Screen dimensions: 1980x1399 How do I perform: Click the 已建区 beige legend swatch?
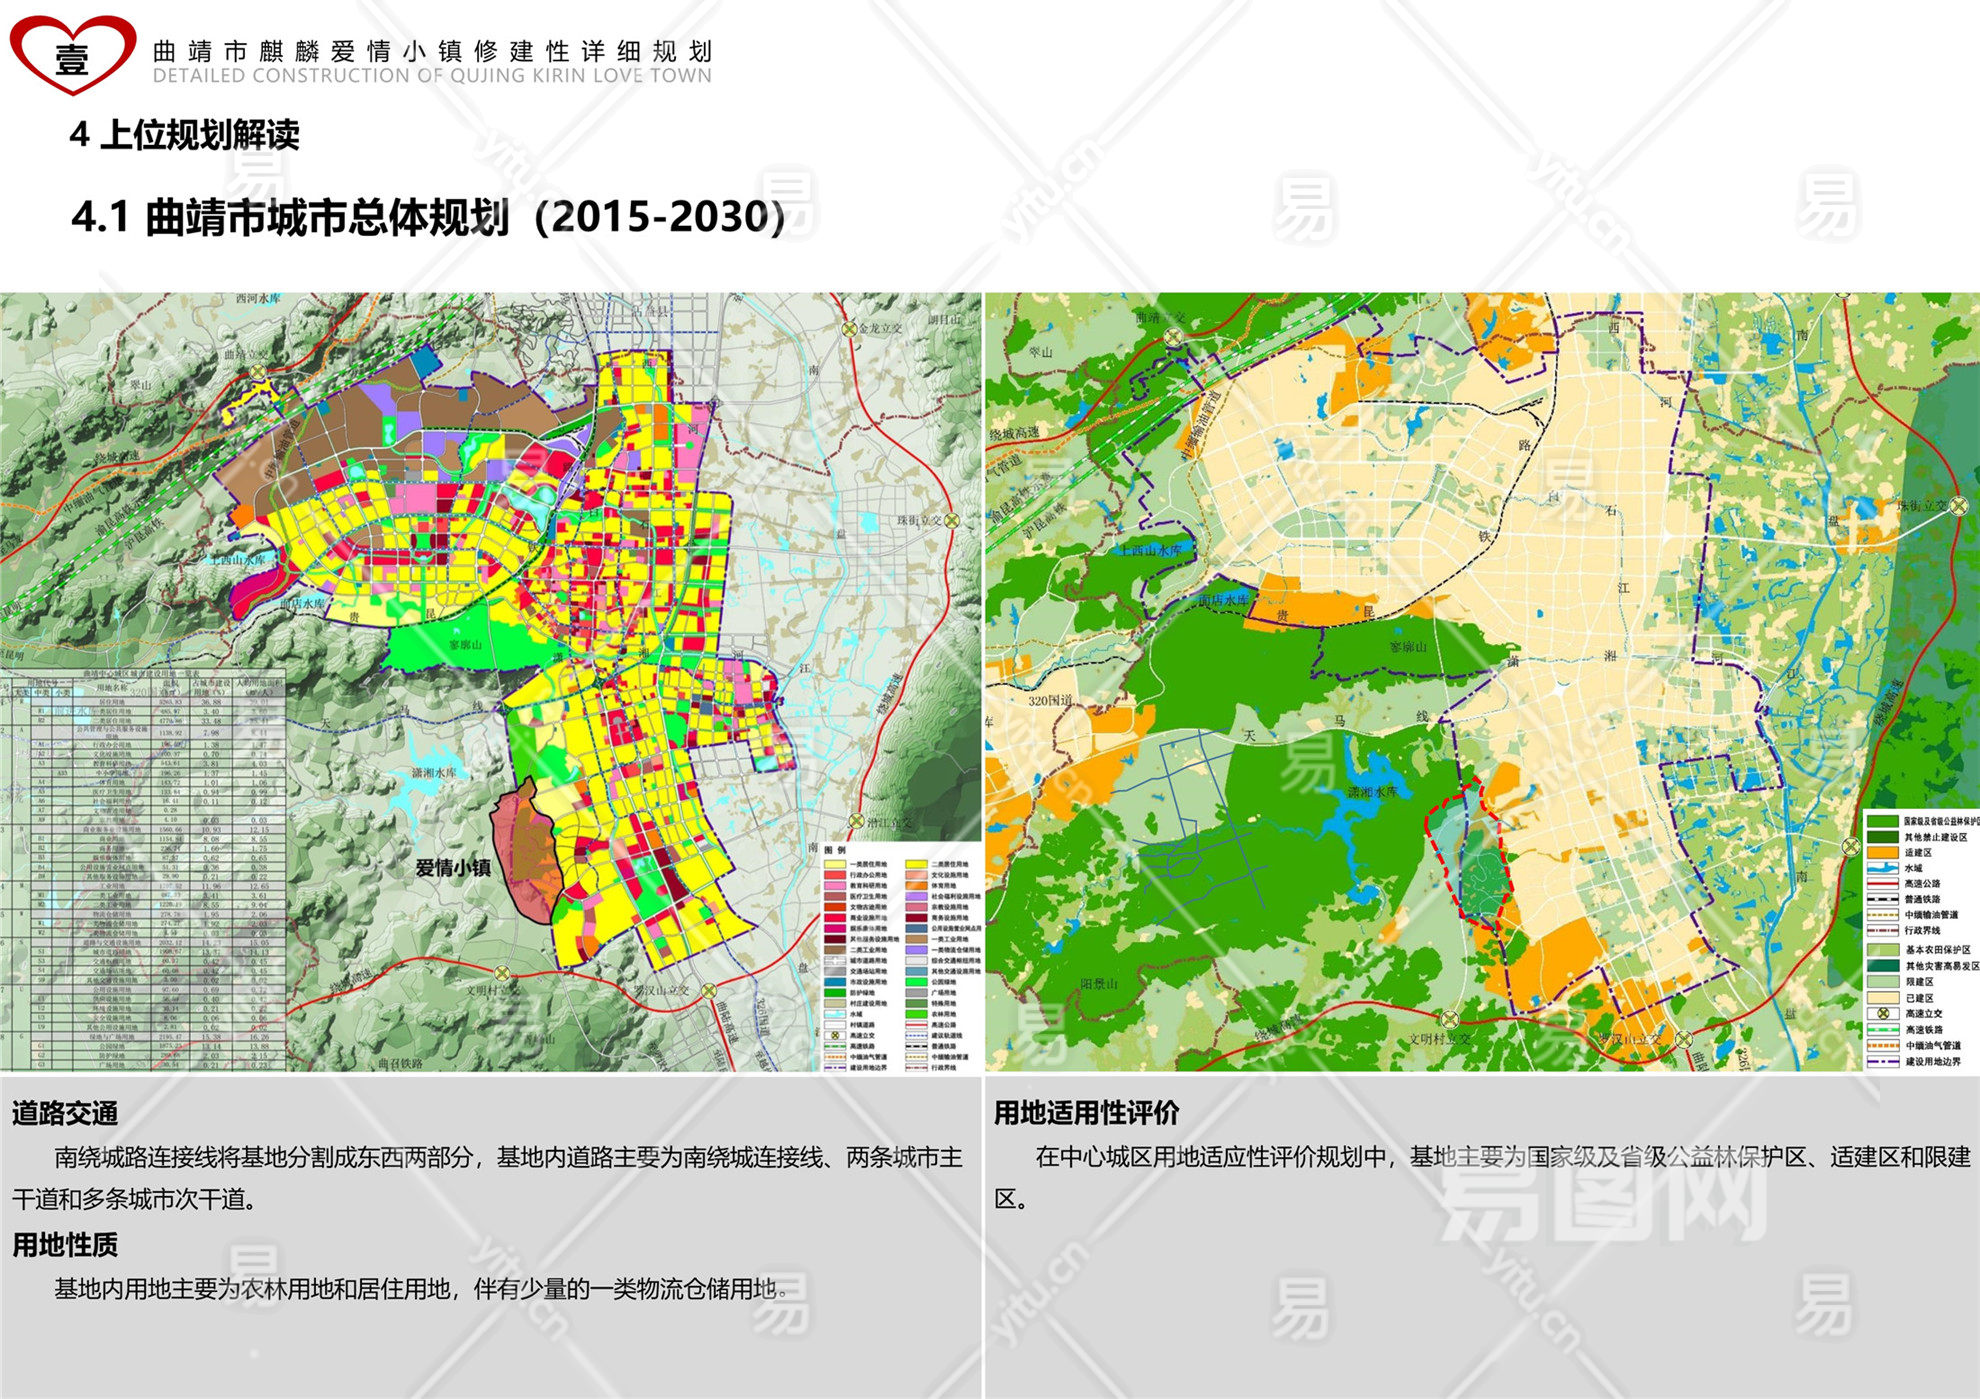click(1882, 997)
